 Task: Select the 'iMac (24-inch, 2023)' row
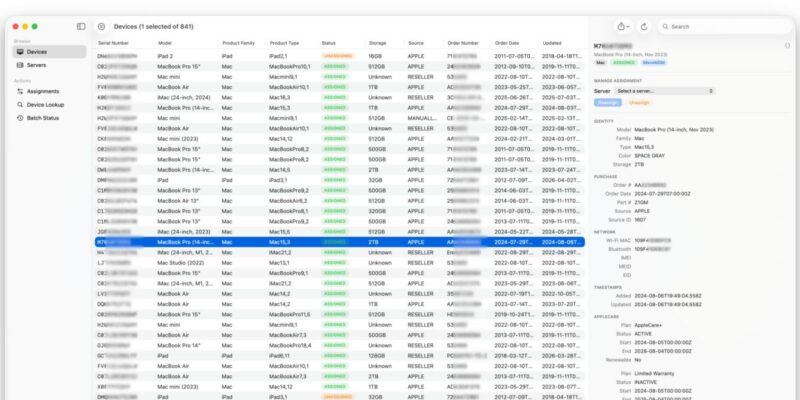[x=340, y=232]
